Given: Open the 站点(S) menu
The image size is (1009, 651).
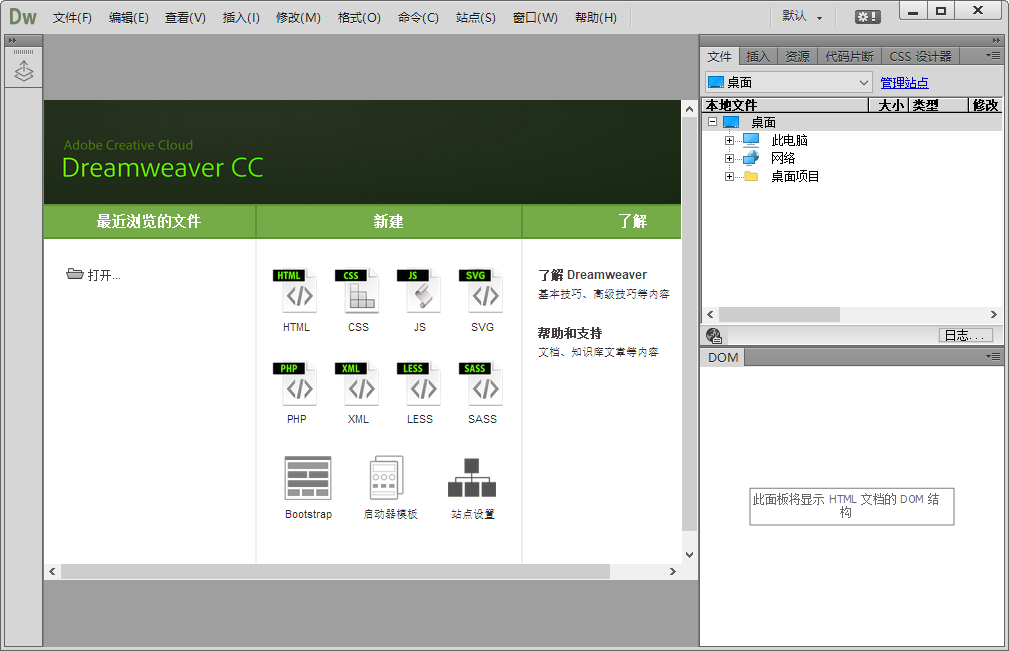Looking at the screenshot, I should pyautogui.click(x=476, y=17).
